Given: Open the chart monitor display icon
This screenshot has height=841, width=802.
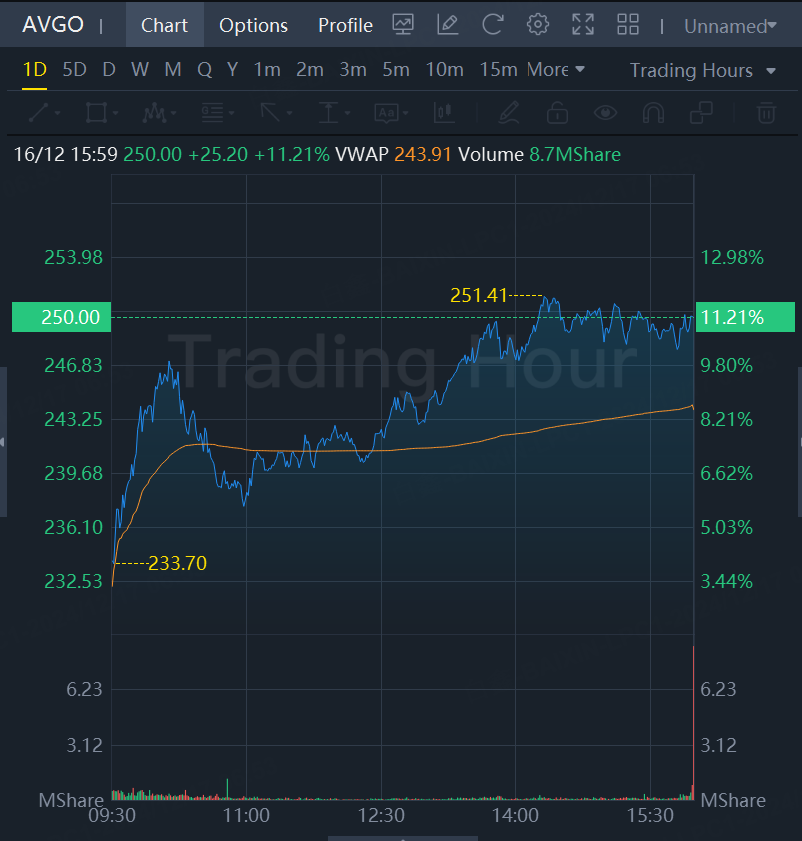Looking at the screenshot, I should [x=403, y=25].
